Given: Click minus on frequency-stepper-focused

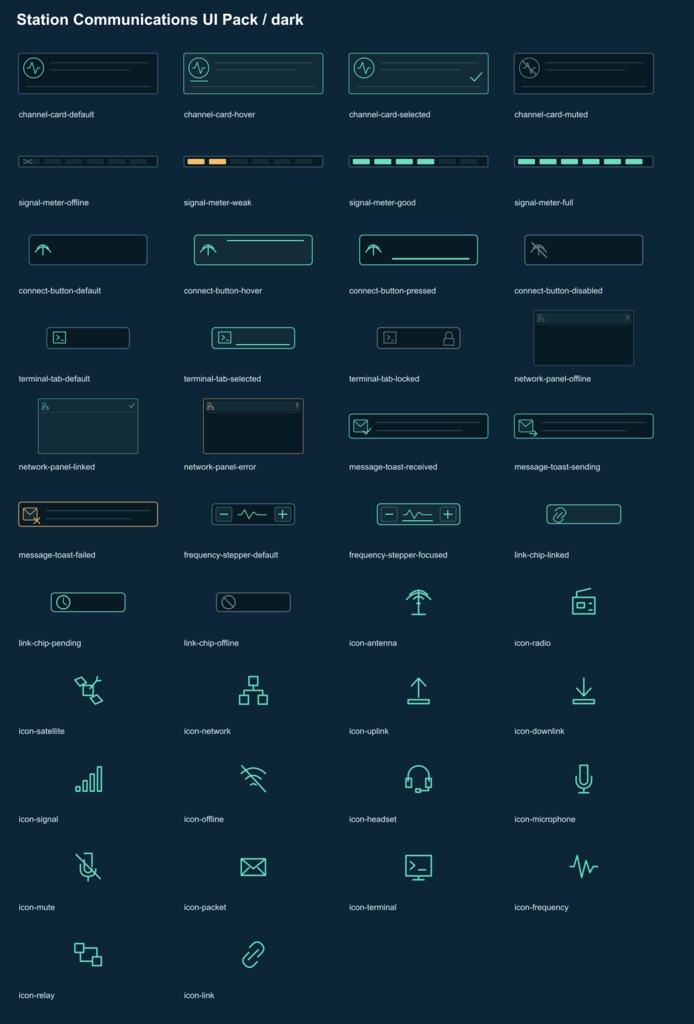Looking at the screenshot, I should tap(389, 515).
